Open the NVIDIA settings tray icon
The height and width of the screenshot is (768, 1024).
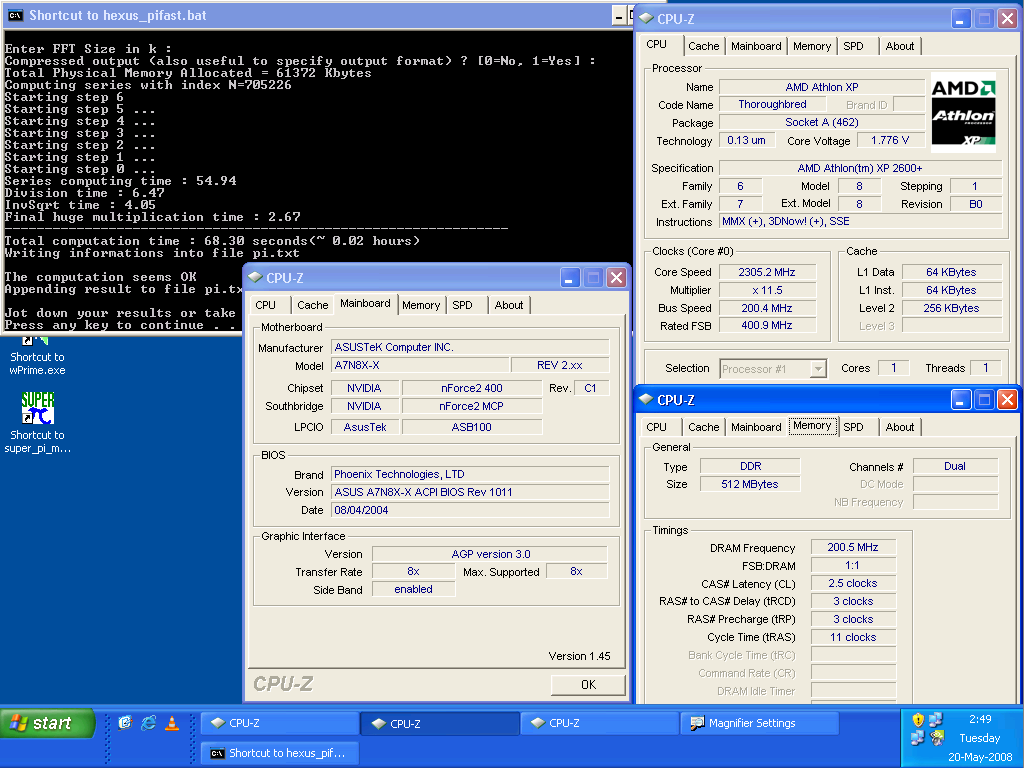coord(937,739)
